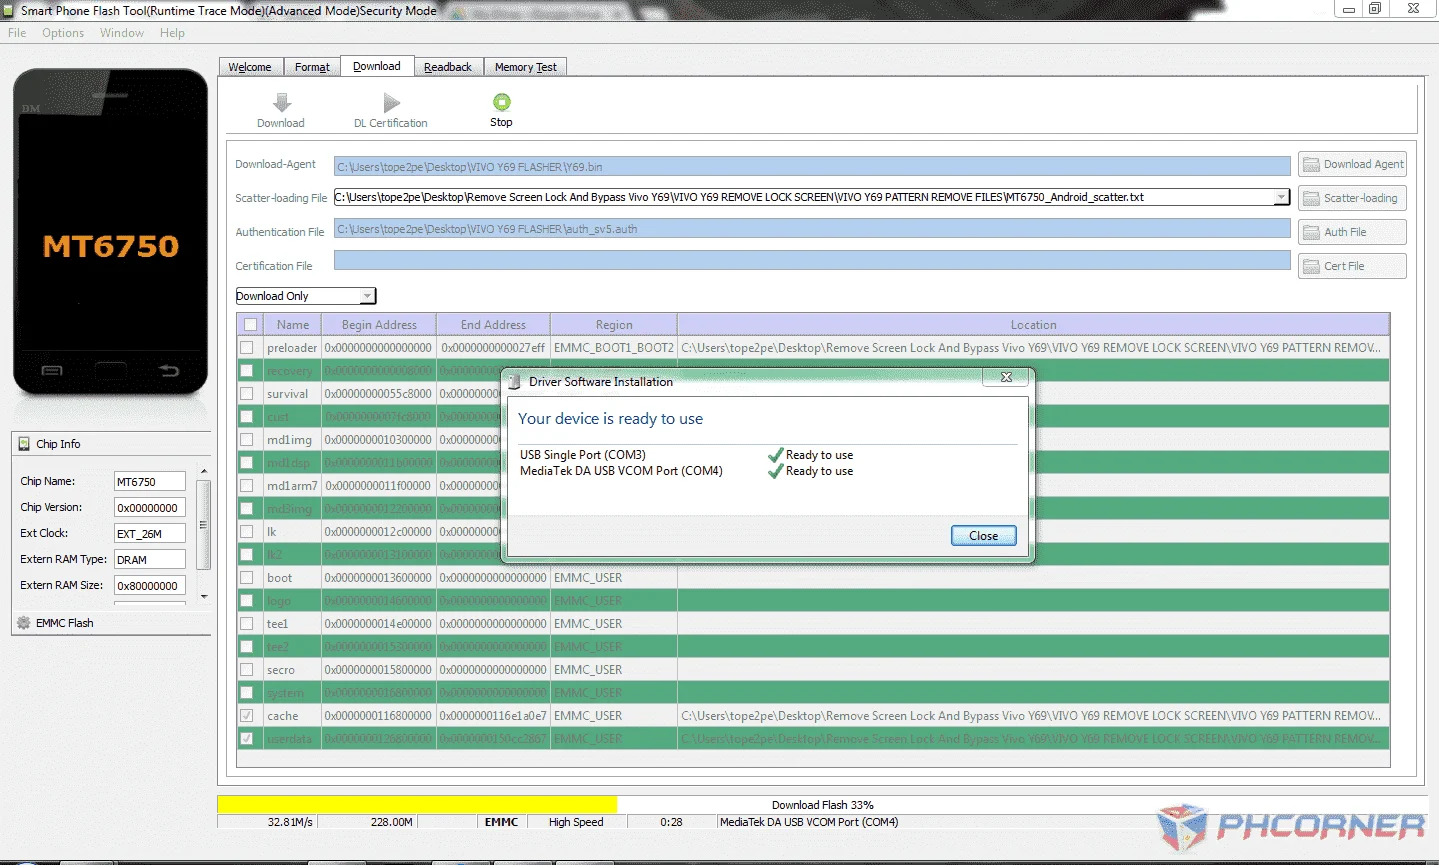Open the Options menu
The image size is (1439, 865).
click(63, 33)
